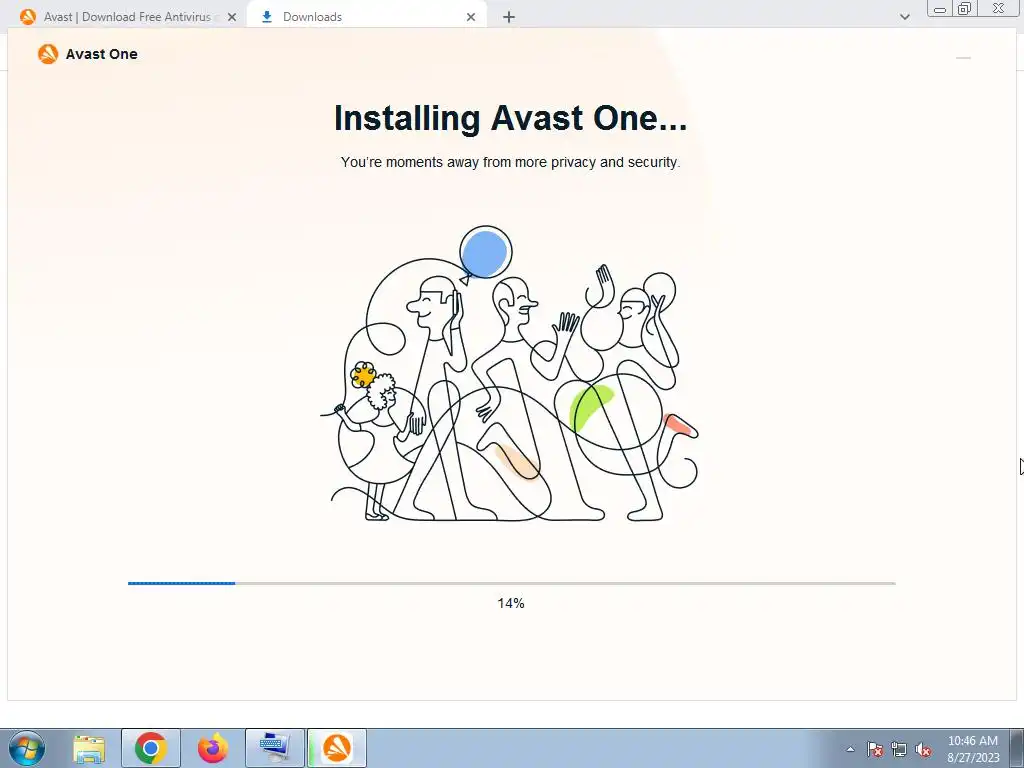
Task: Click the privacy and security subtitle text
Action: click(510, 162)
